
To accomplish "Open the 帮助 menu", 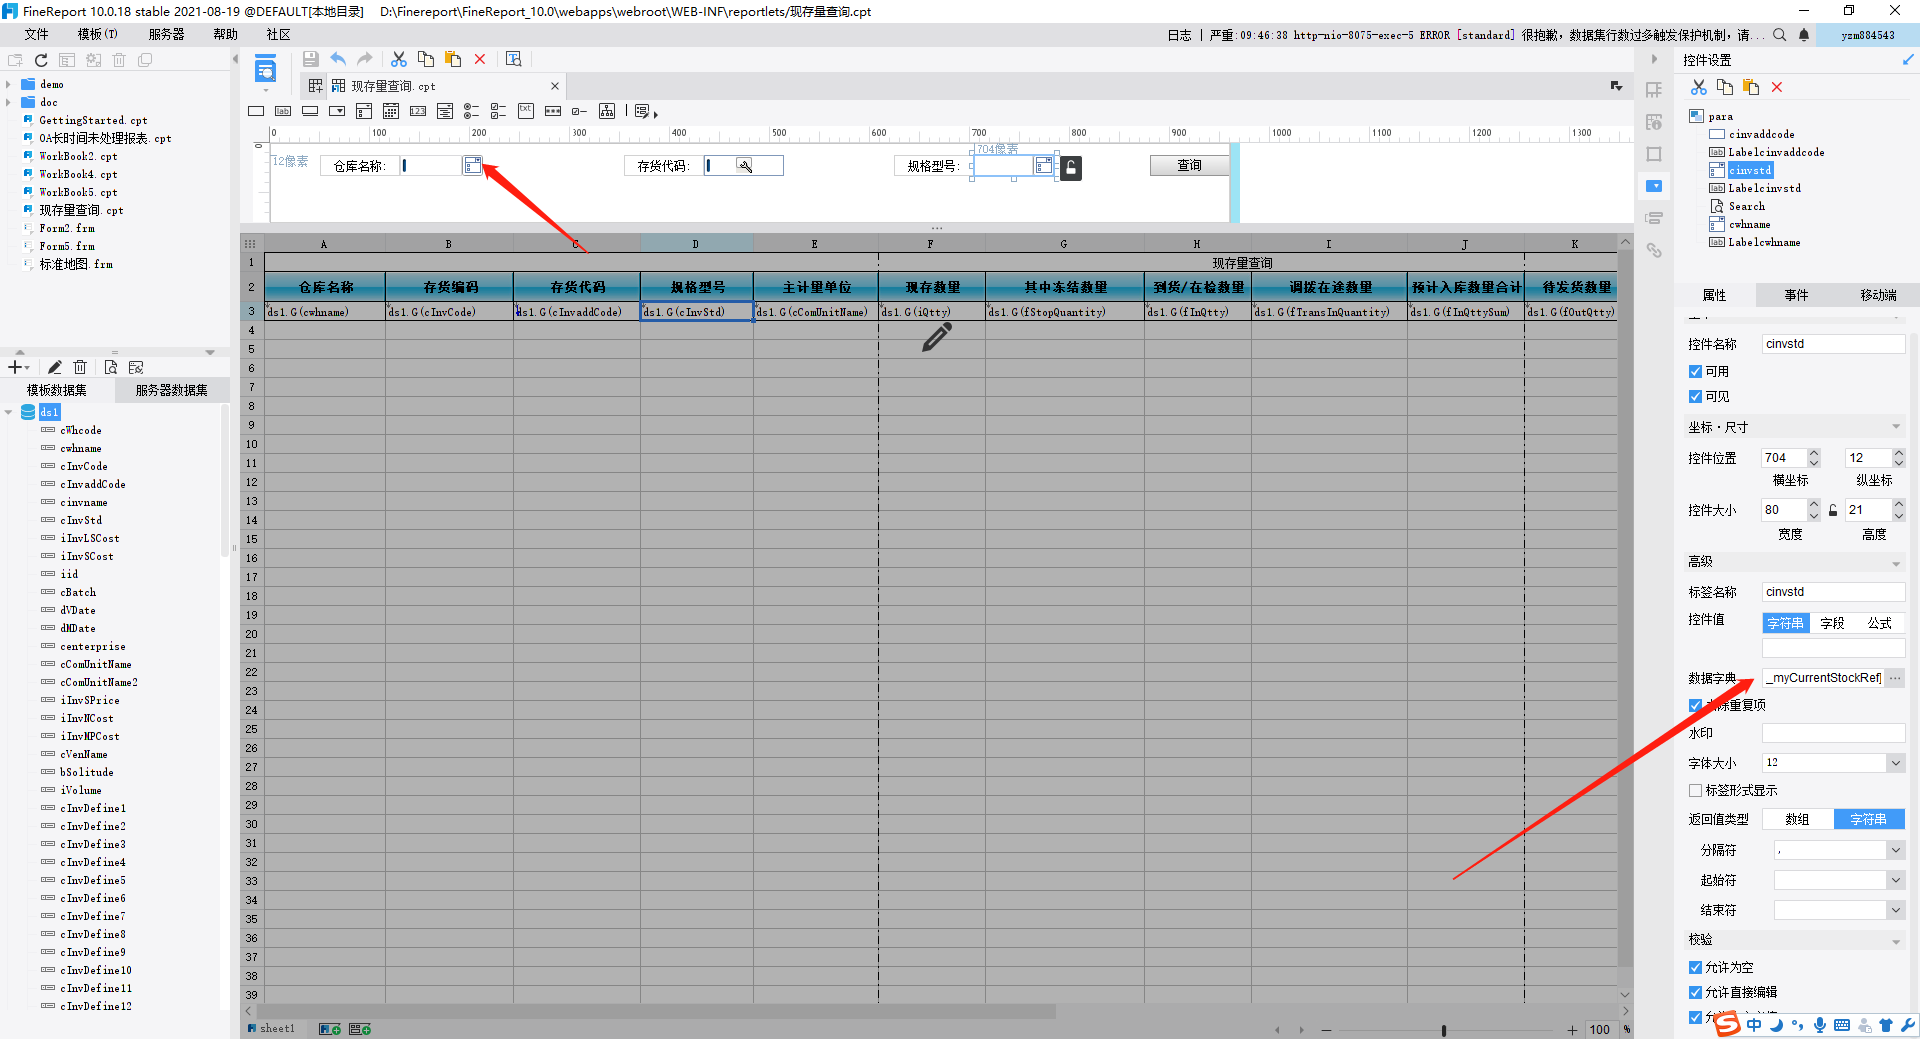I will (x=225, y=34).
